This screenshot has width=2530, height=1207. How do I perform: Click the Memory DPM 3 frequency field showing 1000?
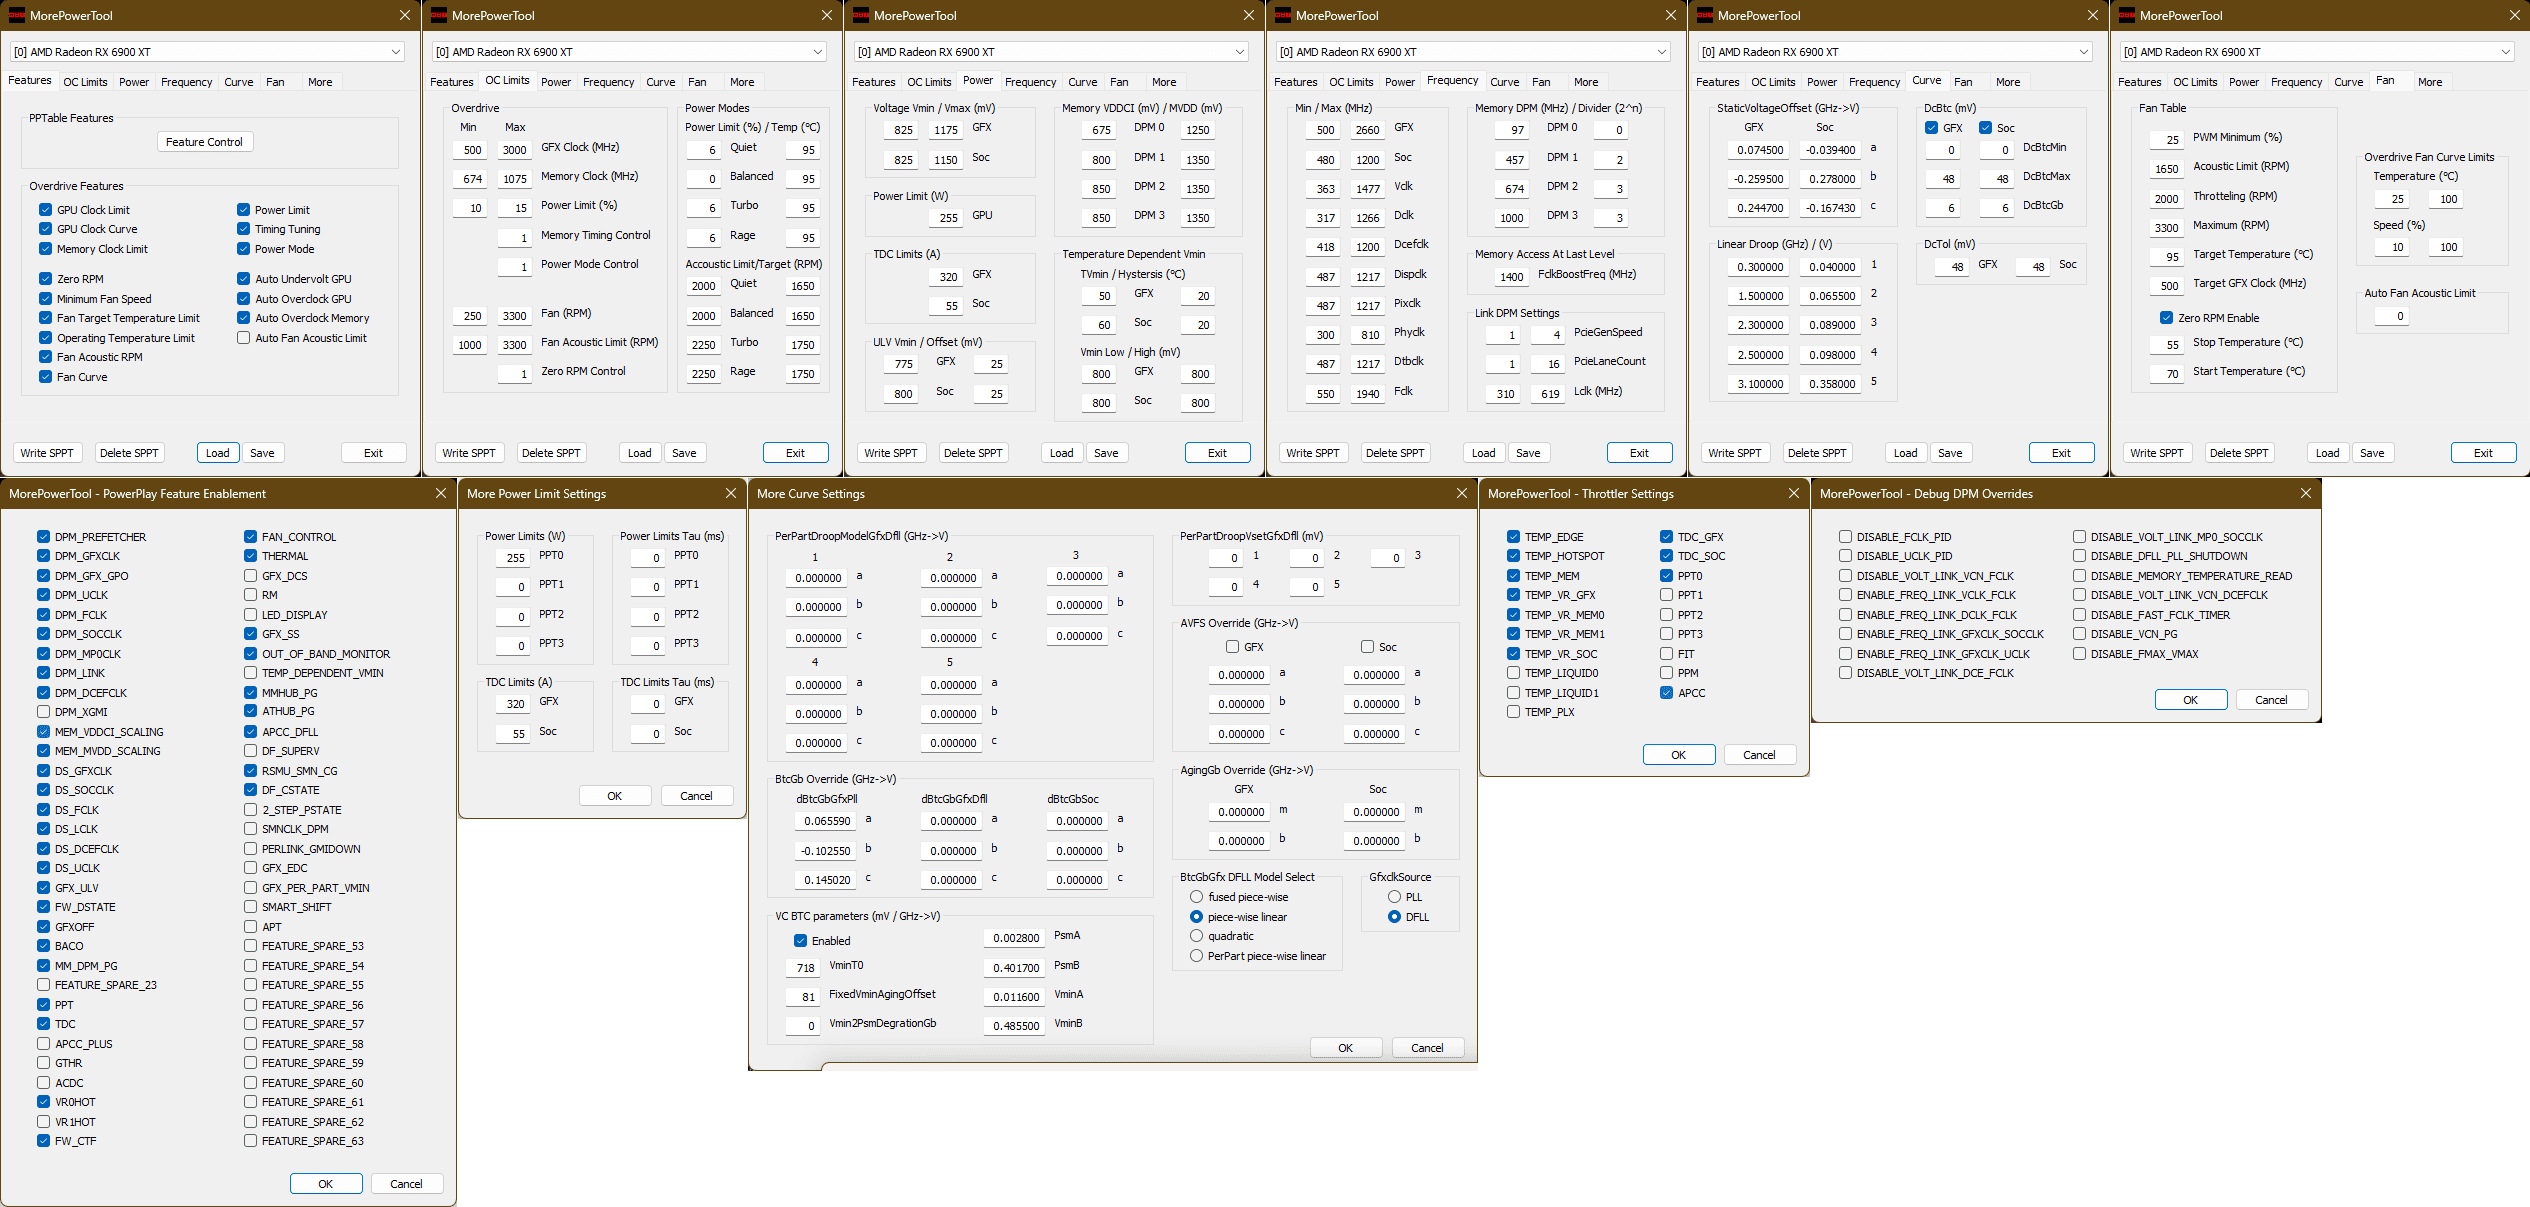point(1510,218)
